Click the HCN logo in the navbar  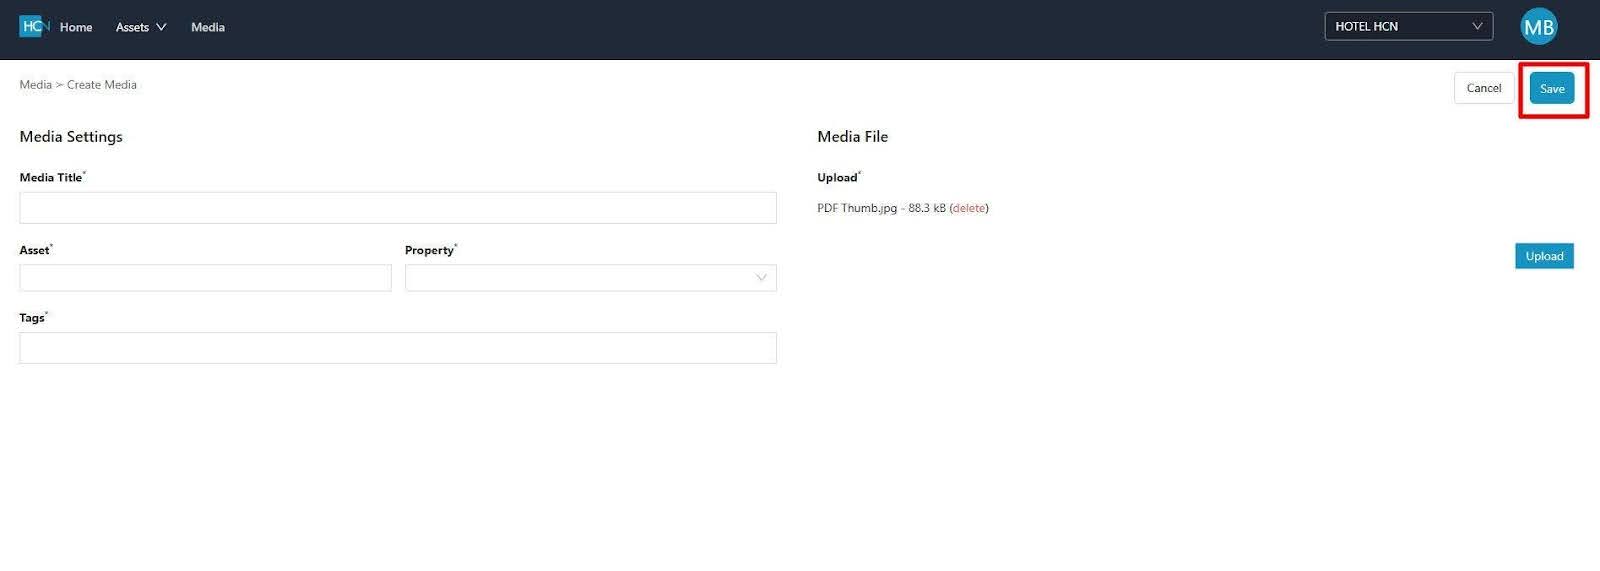click(x=34, y=27)
